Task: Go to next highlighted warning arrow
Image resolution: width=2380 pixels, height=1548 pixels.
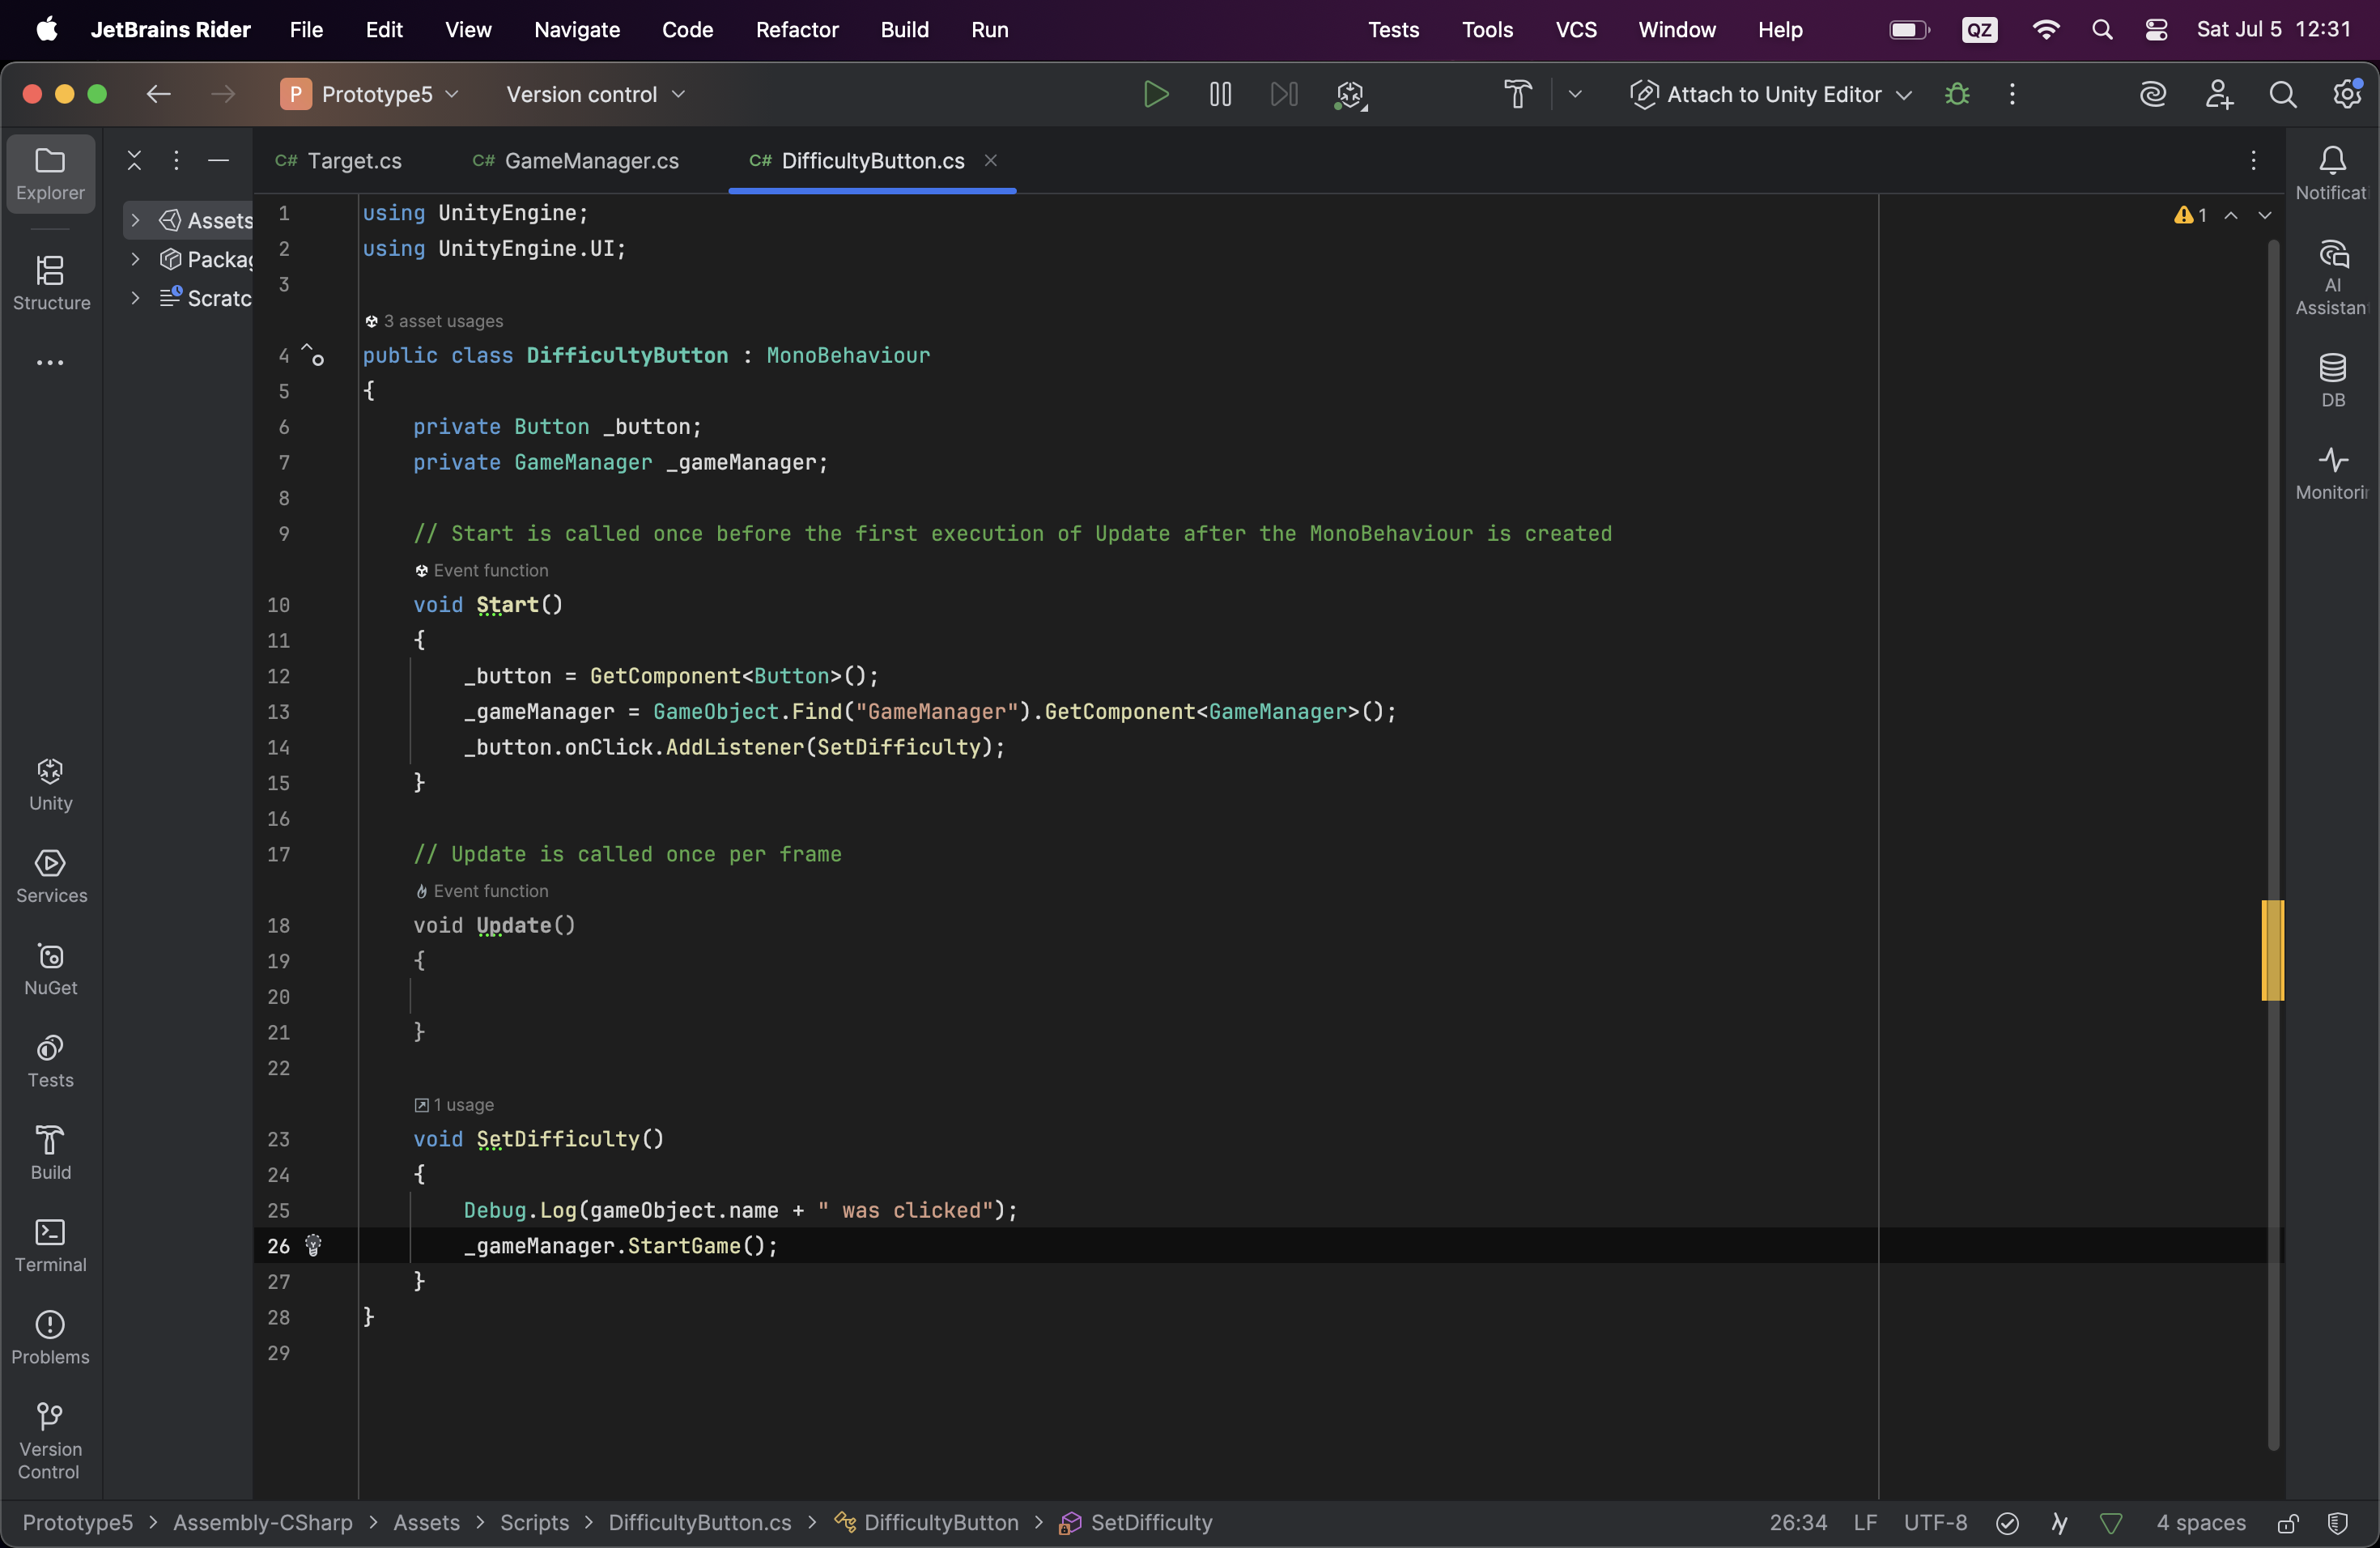Action: (x=2265, y=215)
